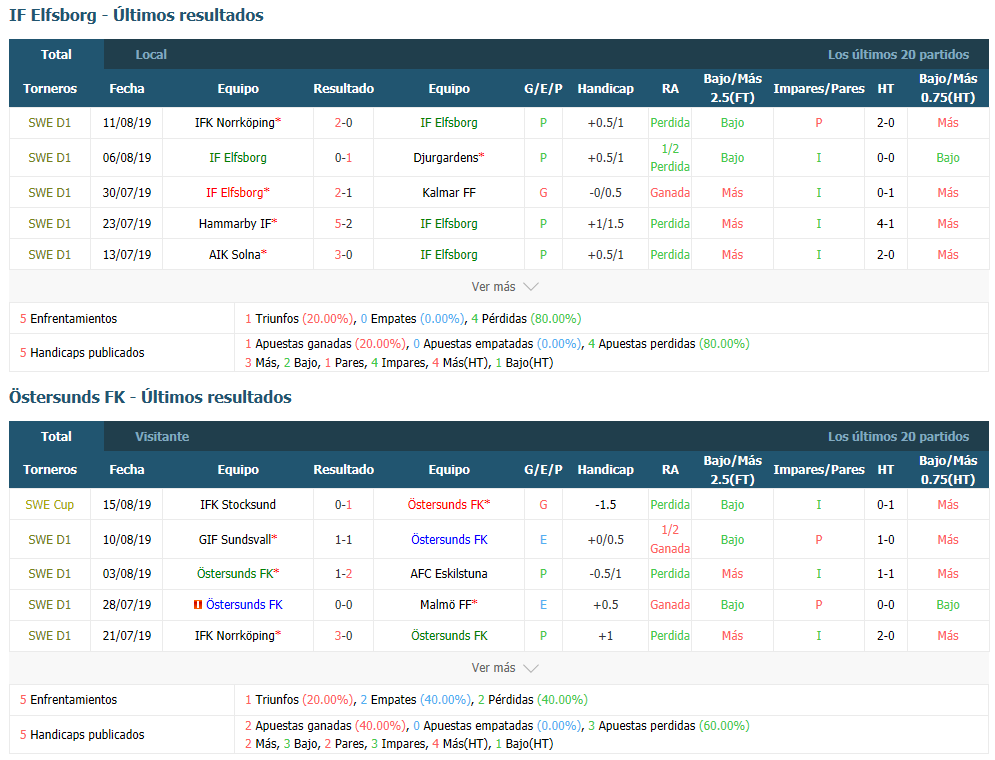Click the 2-1 result against Kalmar FF

pyautogui.click(x=343, y=193)
